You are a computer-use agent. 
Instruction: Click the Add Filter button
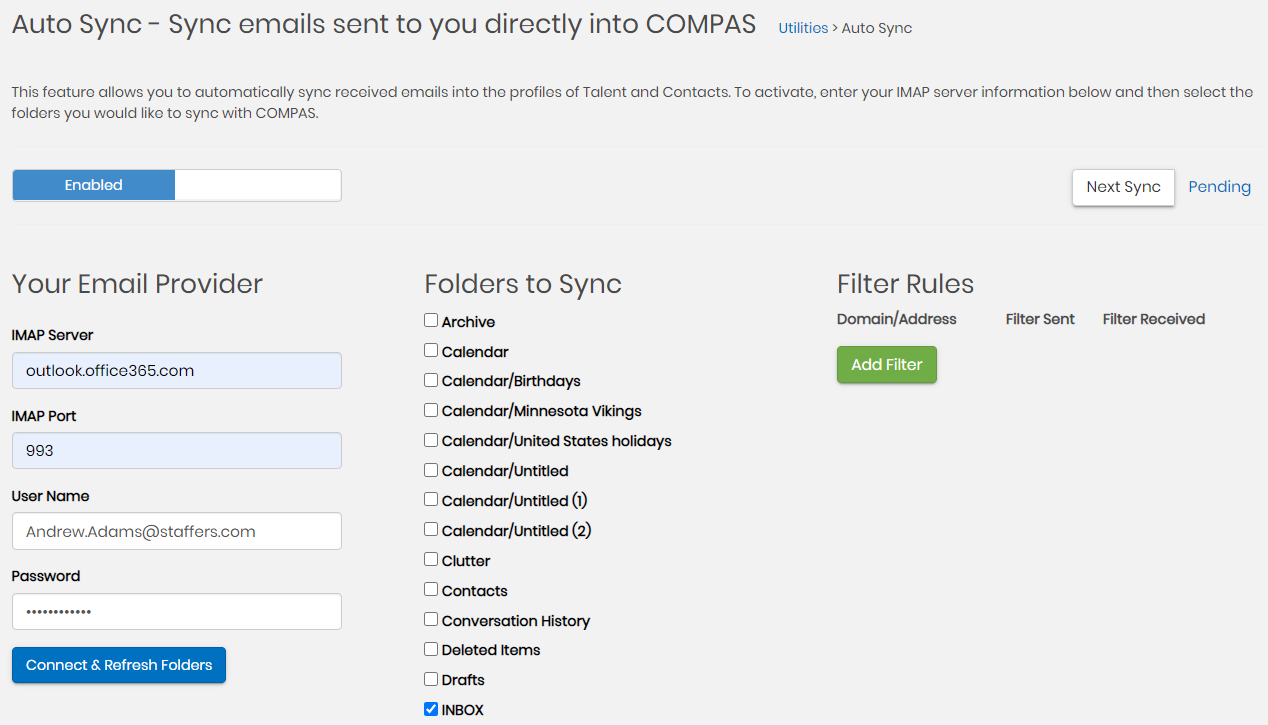point(886,365)
